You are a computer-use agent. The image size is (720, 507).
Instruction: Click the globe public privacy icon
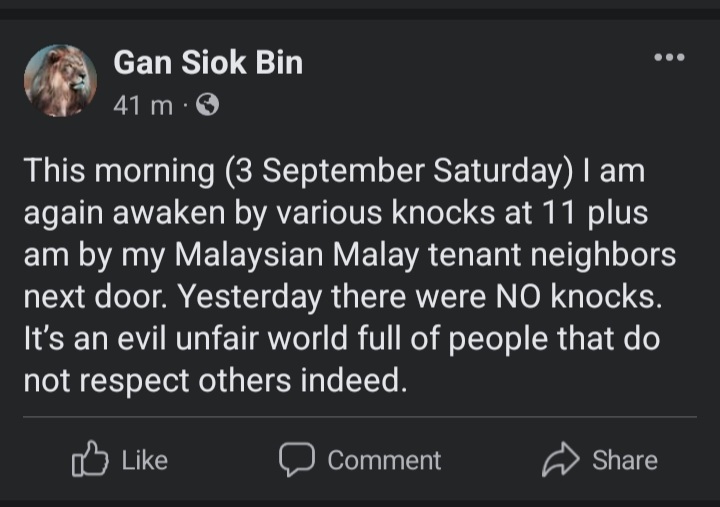(x=207, y=105)
